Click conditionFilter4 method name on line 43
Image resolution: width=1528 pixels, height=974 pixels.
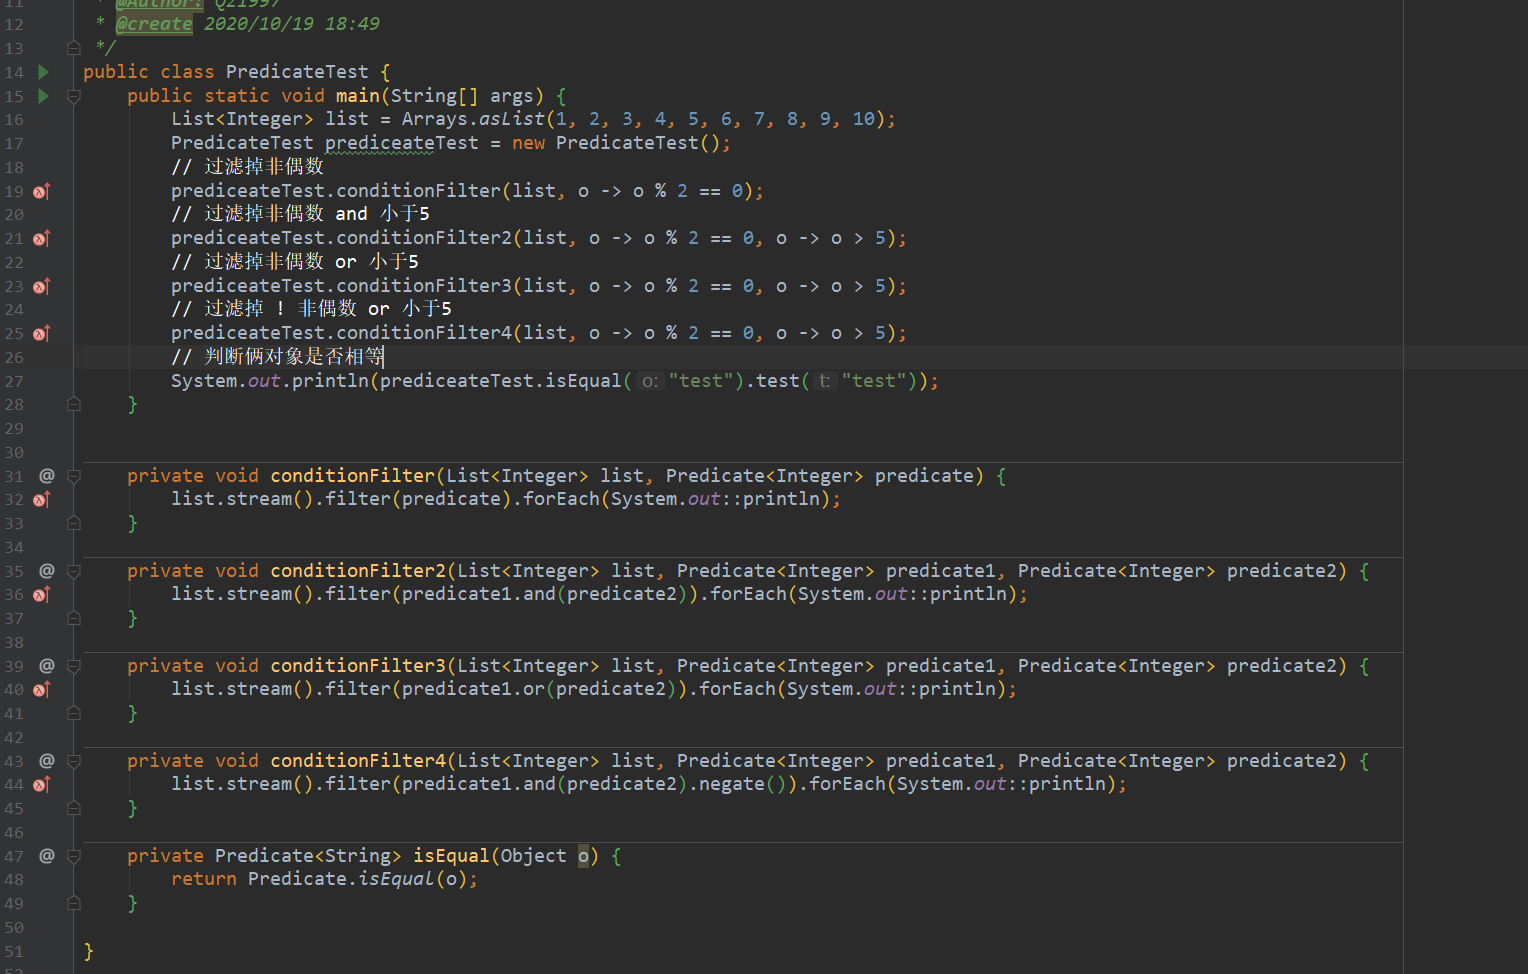pyautogui.click(x=358, y=761)
